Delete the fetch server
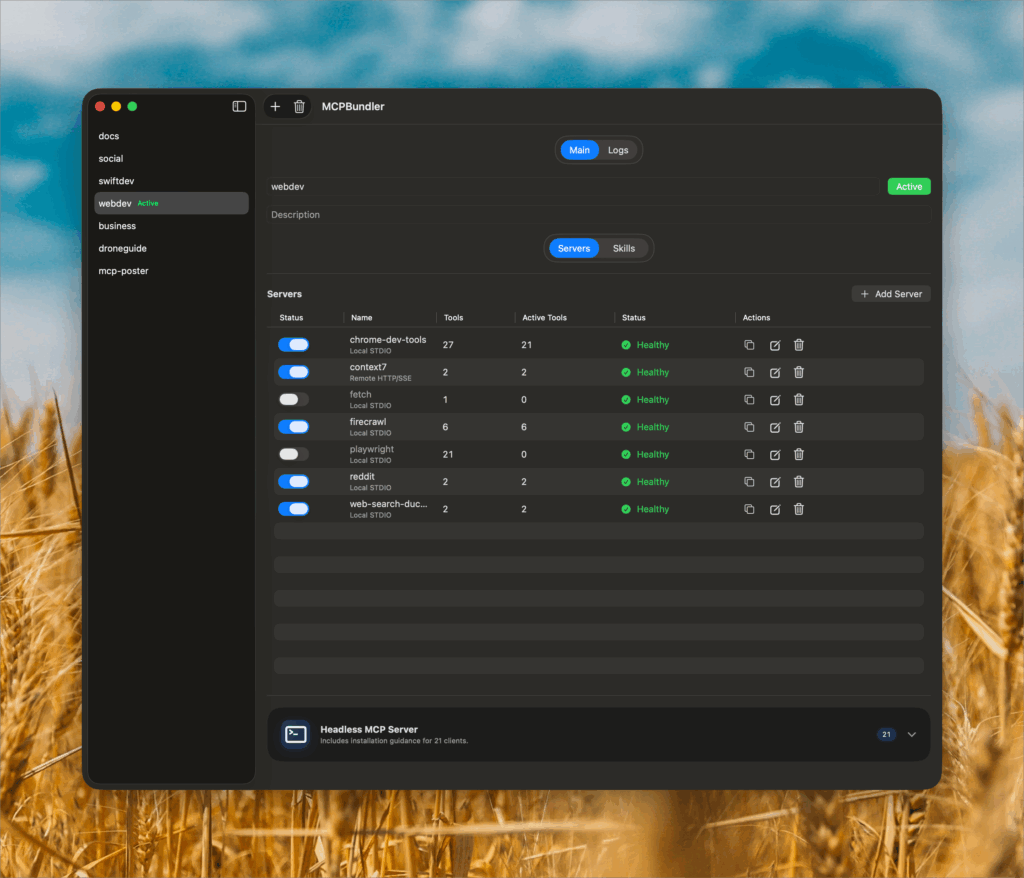The height and width of the screenshot is (878, 1024). point(799,400)
